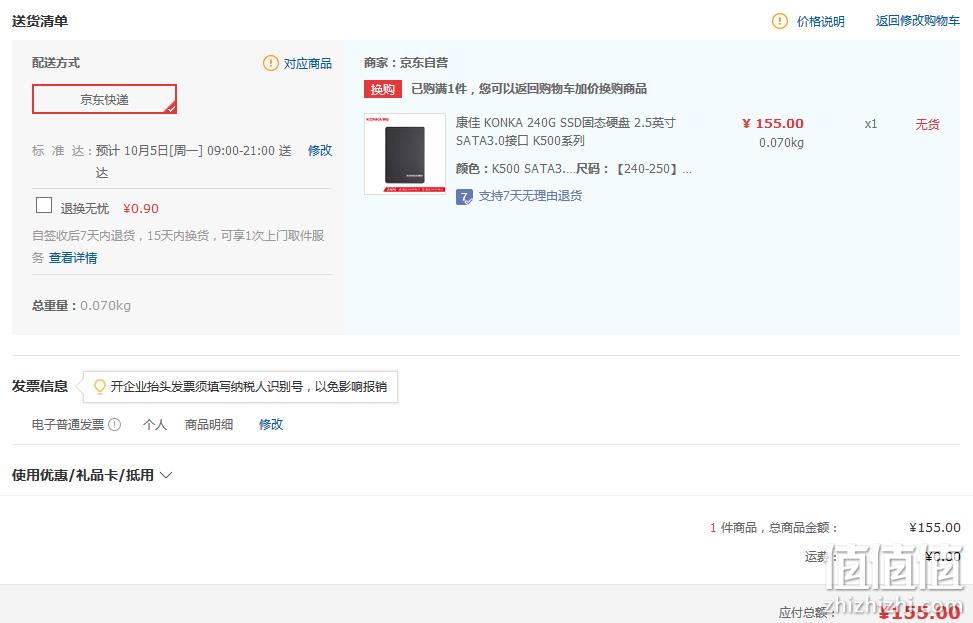This screenshot has height=623, width=973.
Task: Click 总重量 0.070kg text
Action: click(81, 305)
